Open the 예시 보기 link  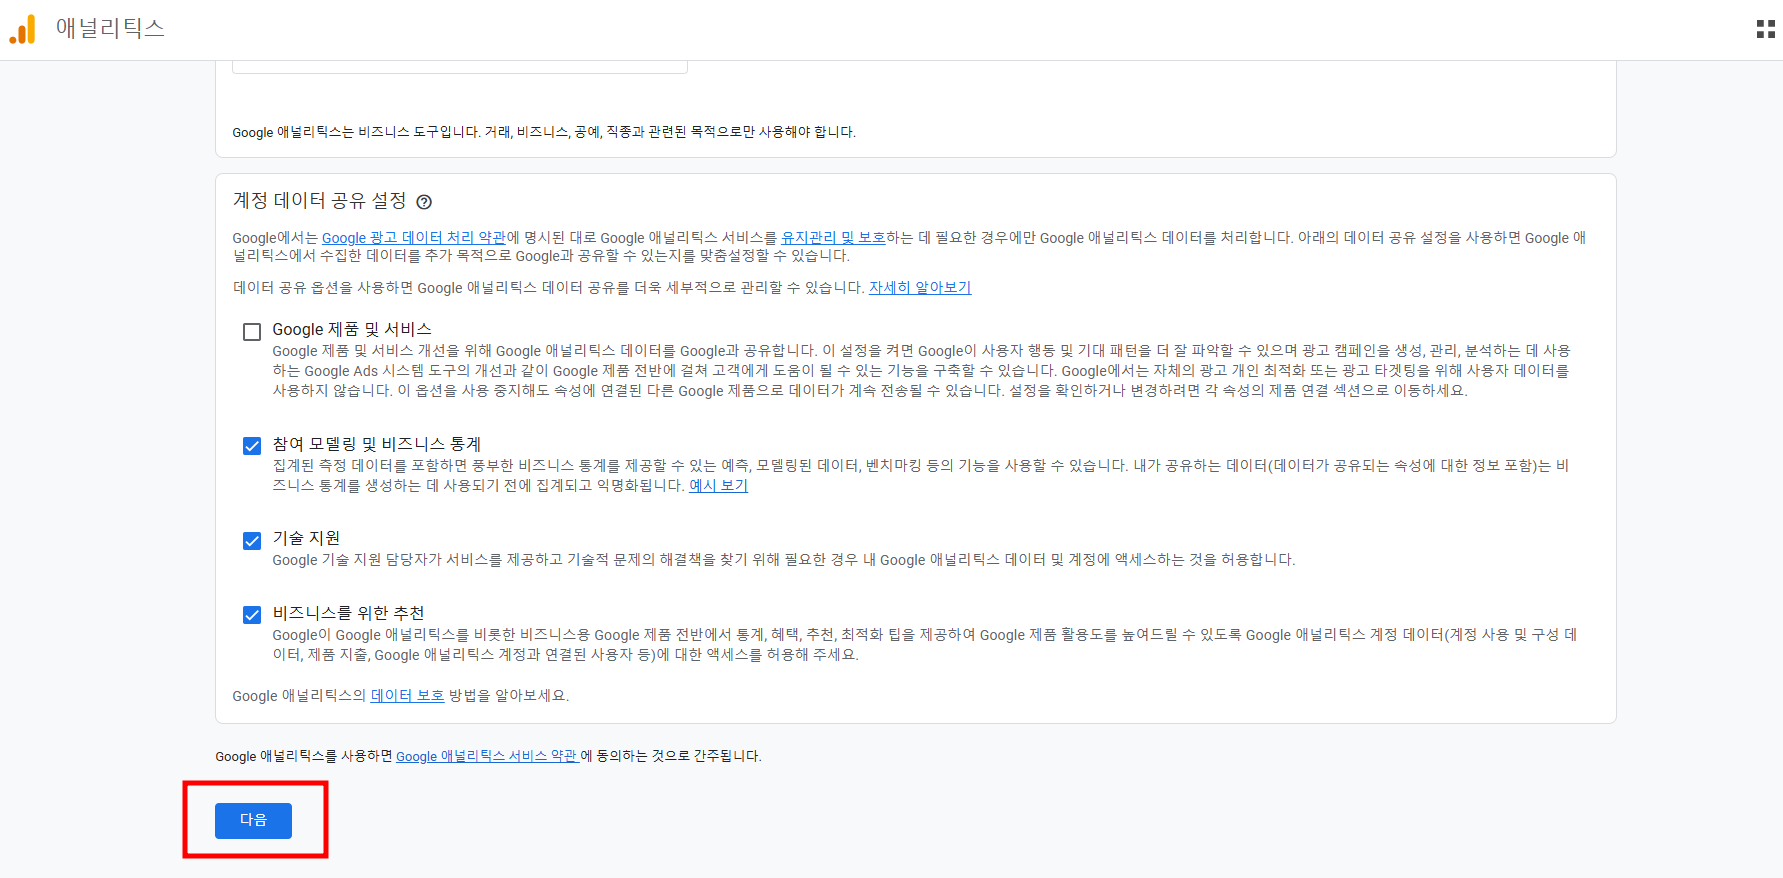coord(718,486)
